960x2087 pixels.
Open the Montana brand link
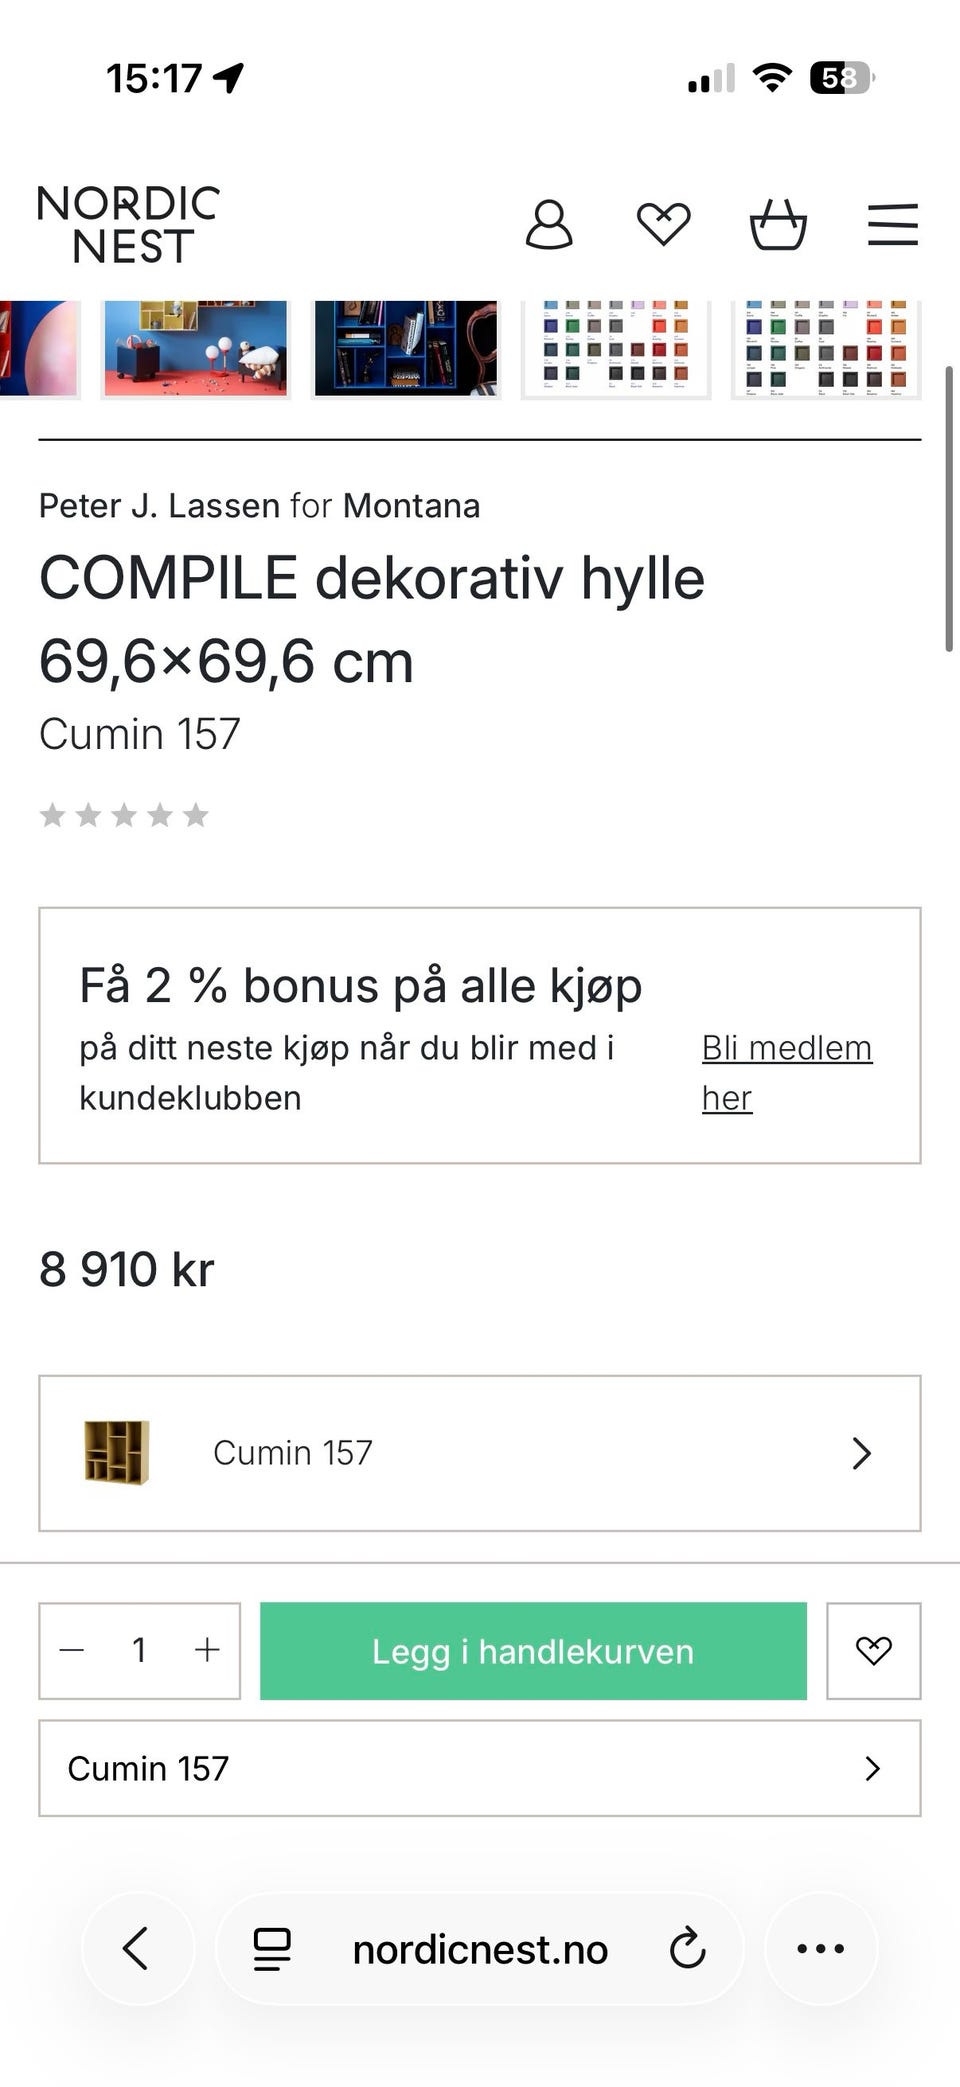[411, 506]
